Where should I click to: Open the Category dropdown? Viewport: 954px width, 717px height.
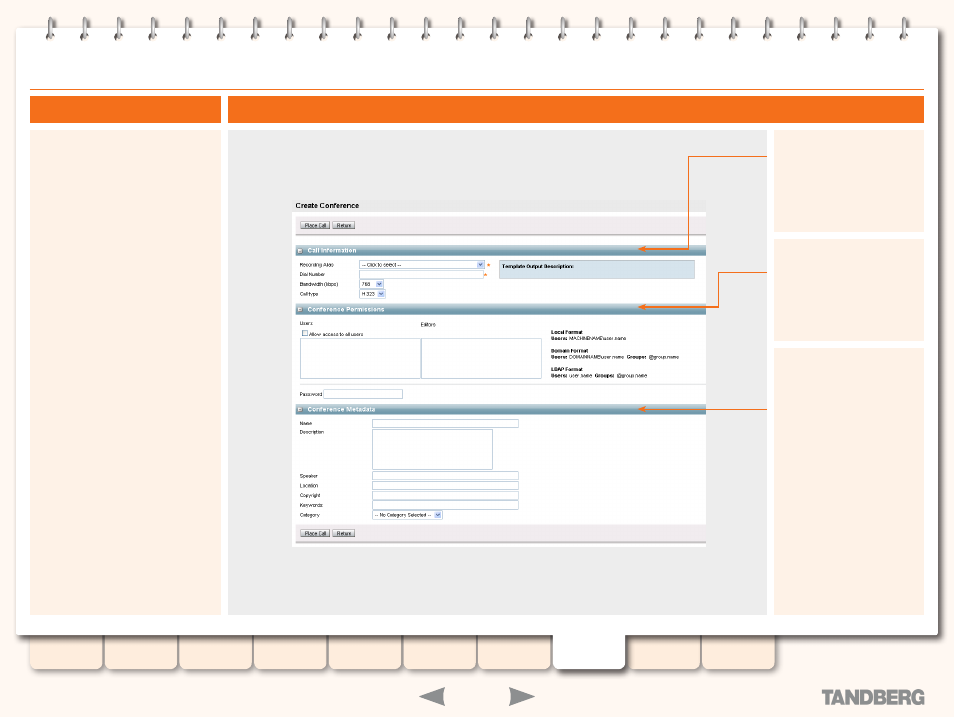[407, 515]
